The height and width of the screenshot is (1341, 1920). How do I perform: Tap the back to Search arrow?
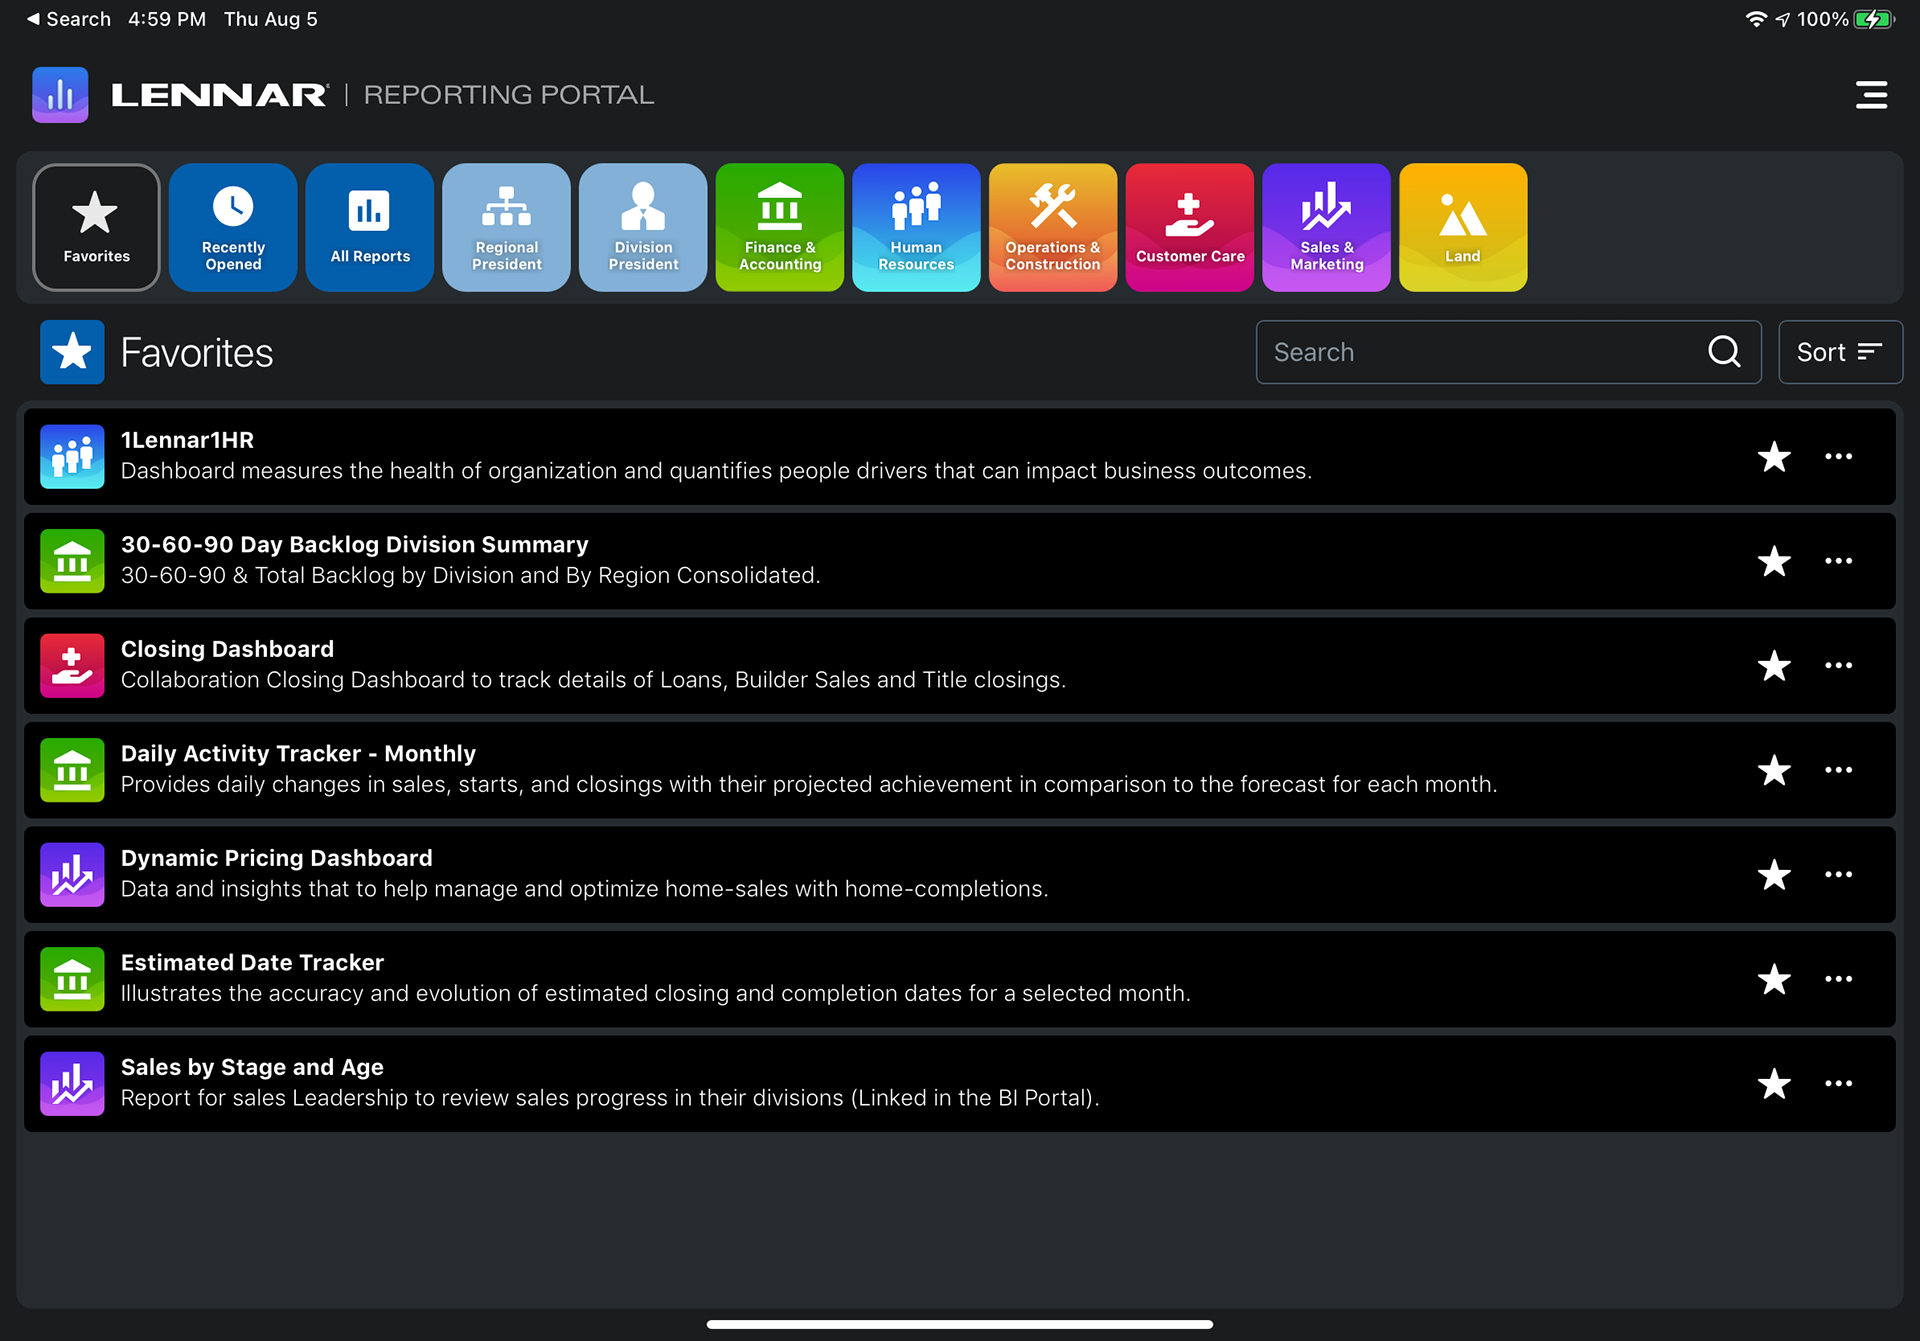(33, 19)
